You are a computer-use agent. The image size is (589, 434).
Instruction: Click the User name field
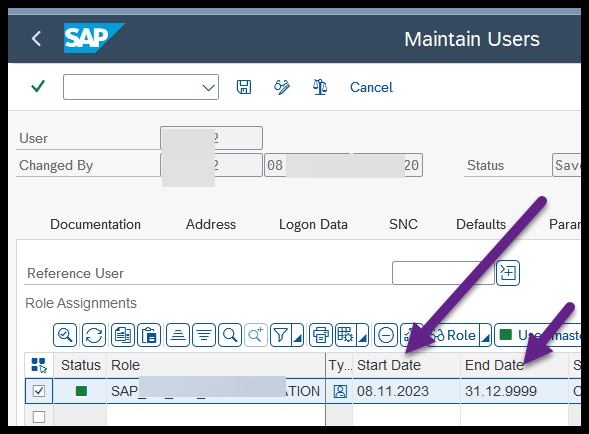[x=211, y=138]
